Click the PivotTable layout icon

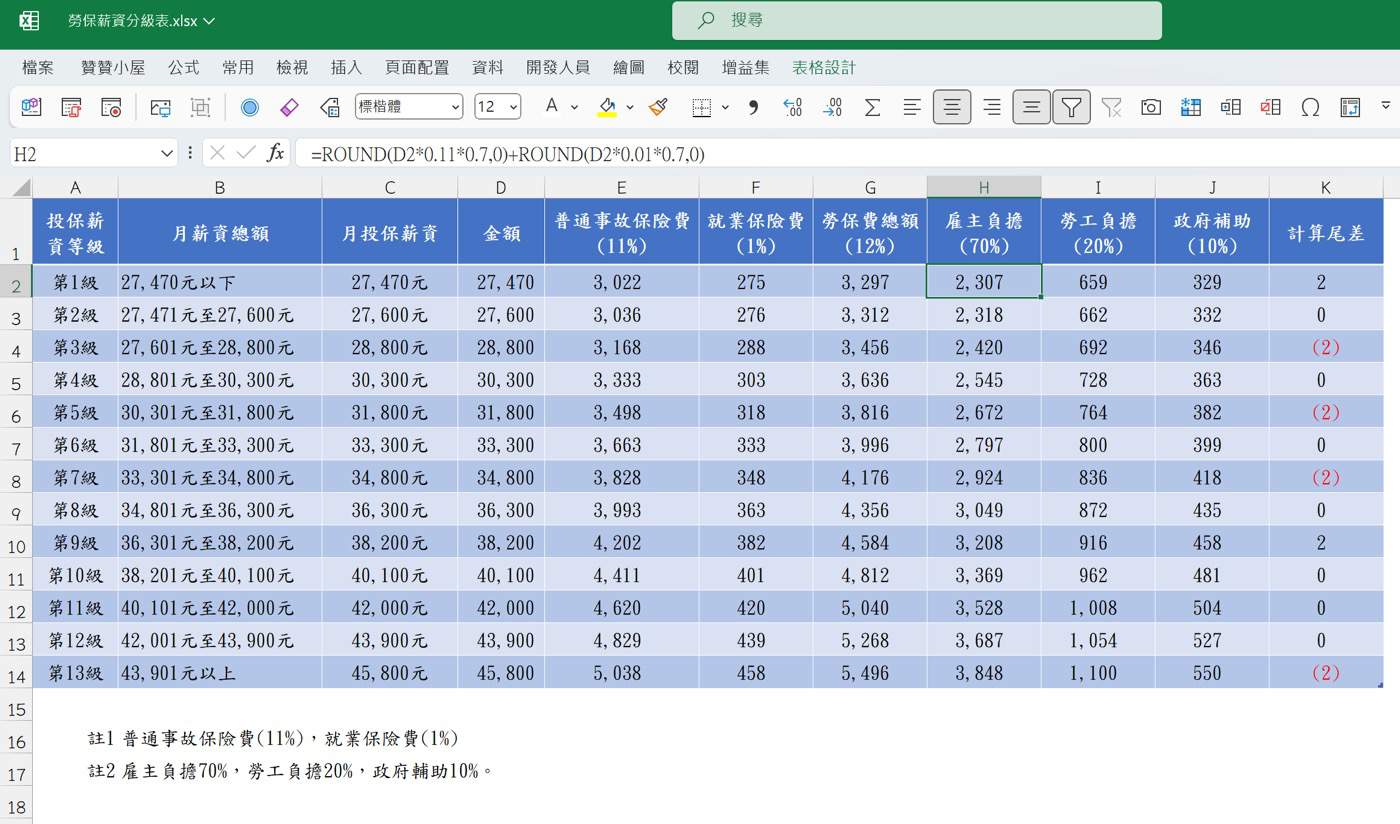[1350, 107]
